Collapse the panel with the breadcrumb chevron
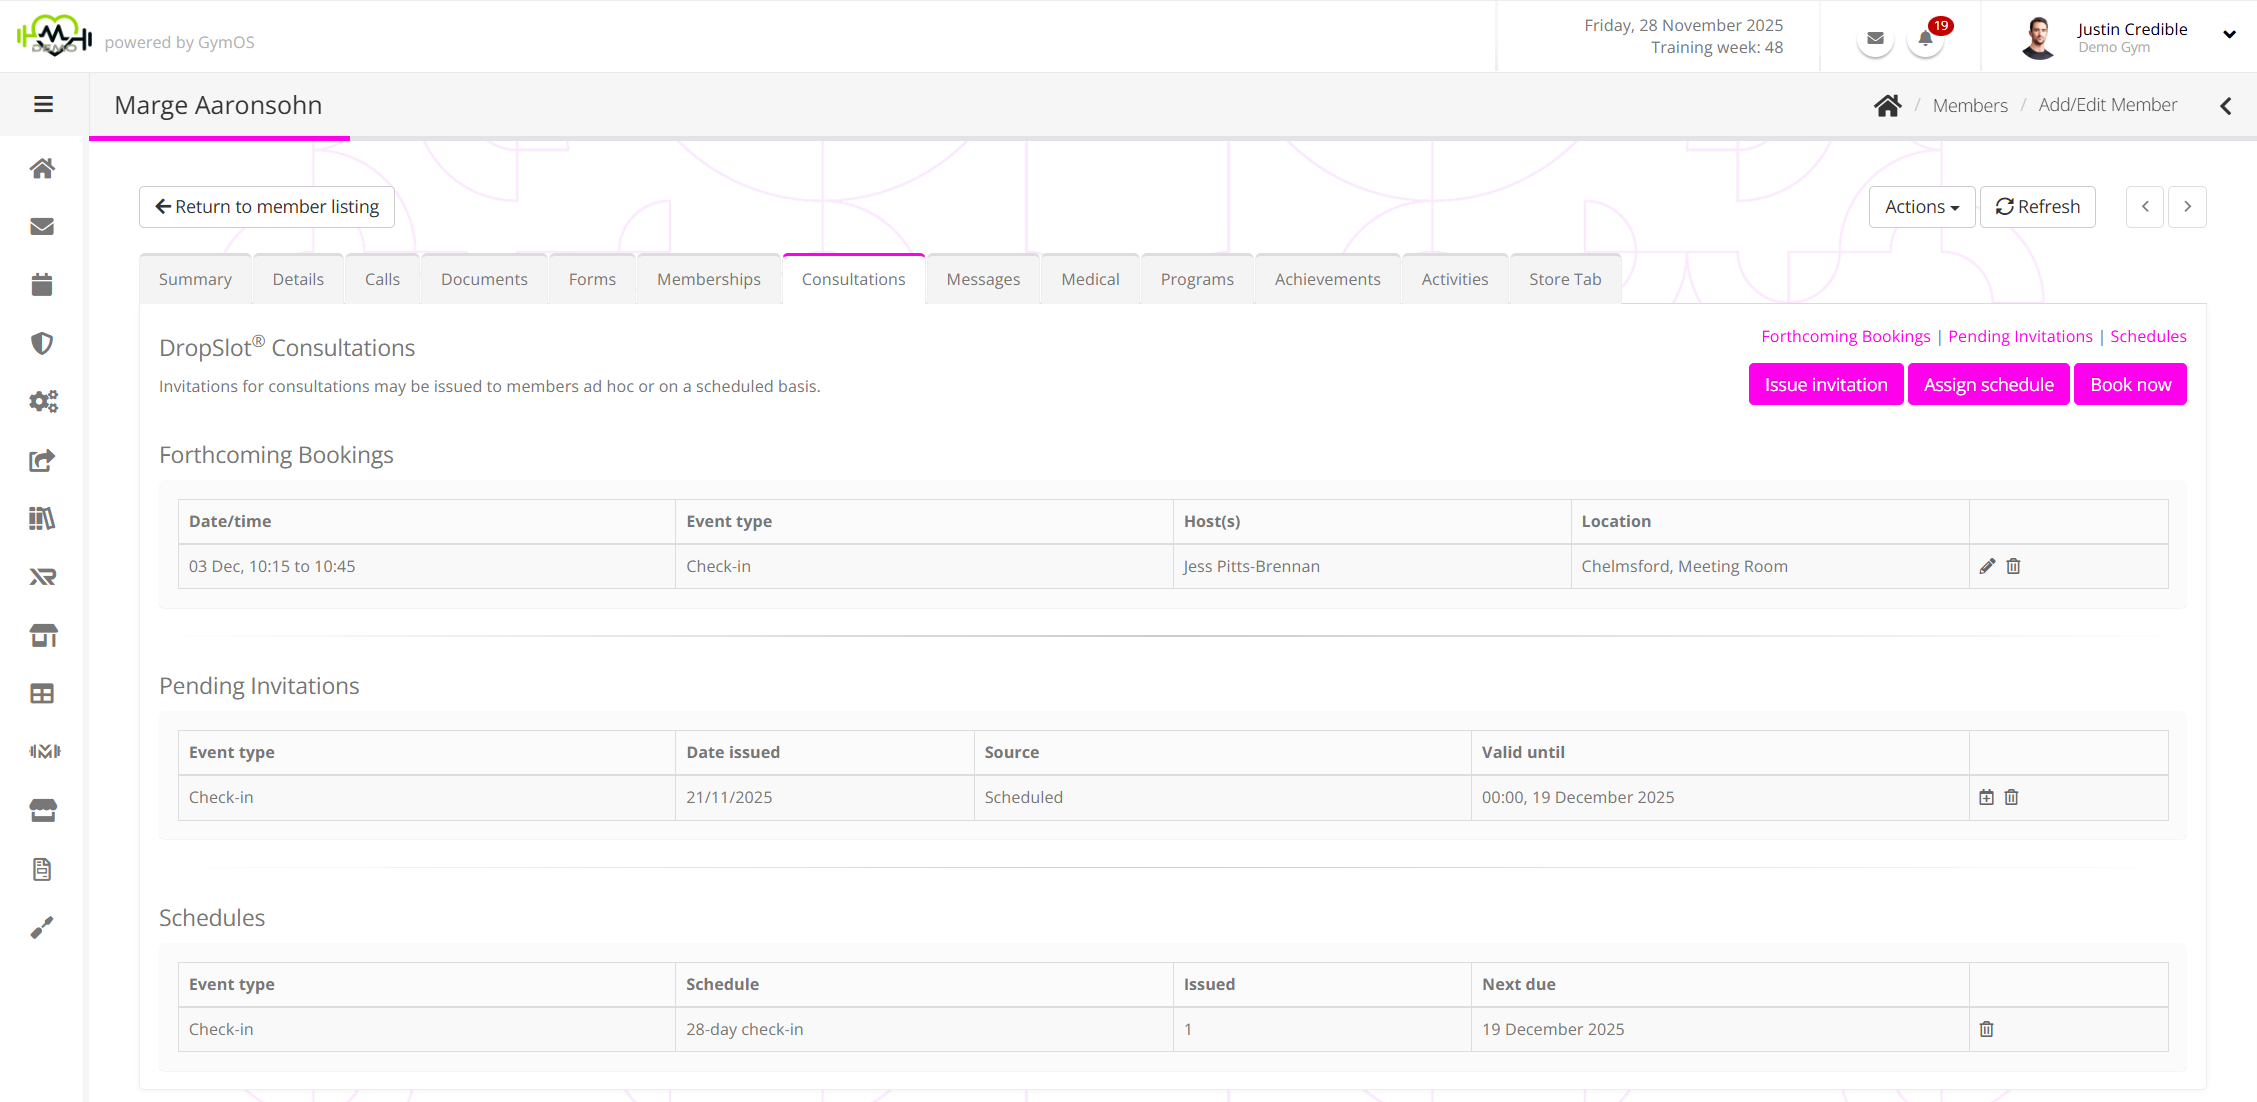Image resolution: width=2257 pixels, height=1102 pixels. (x=2225, y=106)
